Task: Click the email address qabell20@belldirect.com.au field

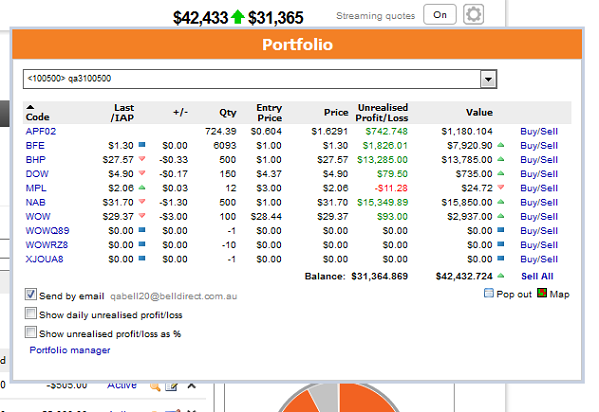Action: pyautogui.click(x=173, y=296)
